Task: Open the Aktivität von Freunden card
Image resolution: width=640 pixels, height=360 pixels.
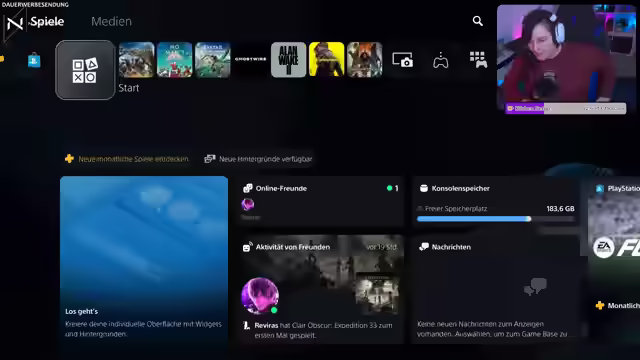Action: point(322,290)
